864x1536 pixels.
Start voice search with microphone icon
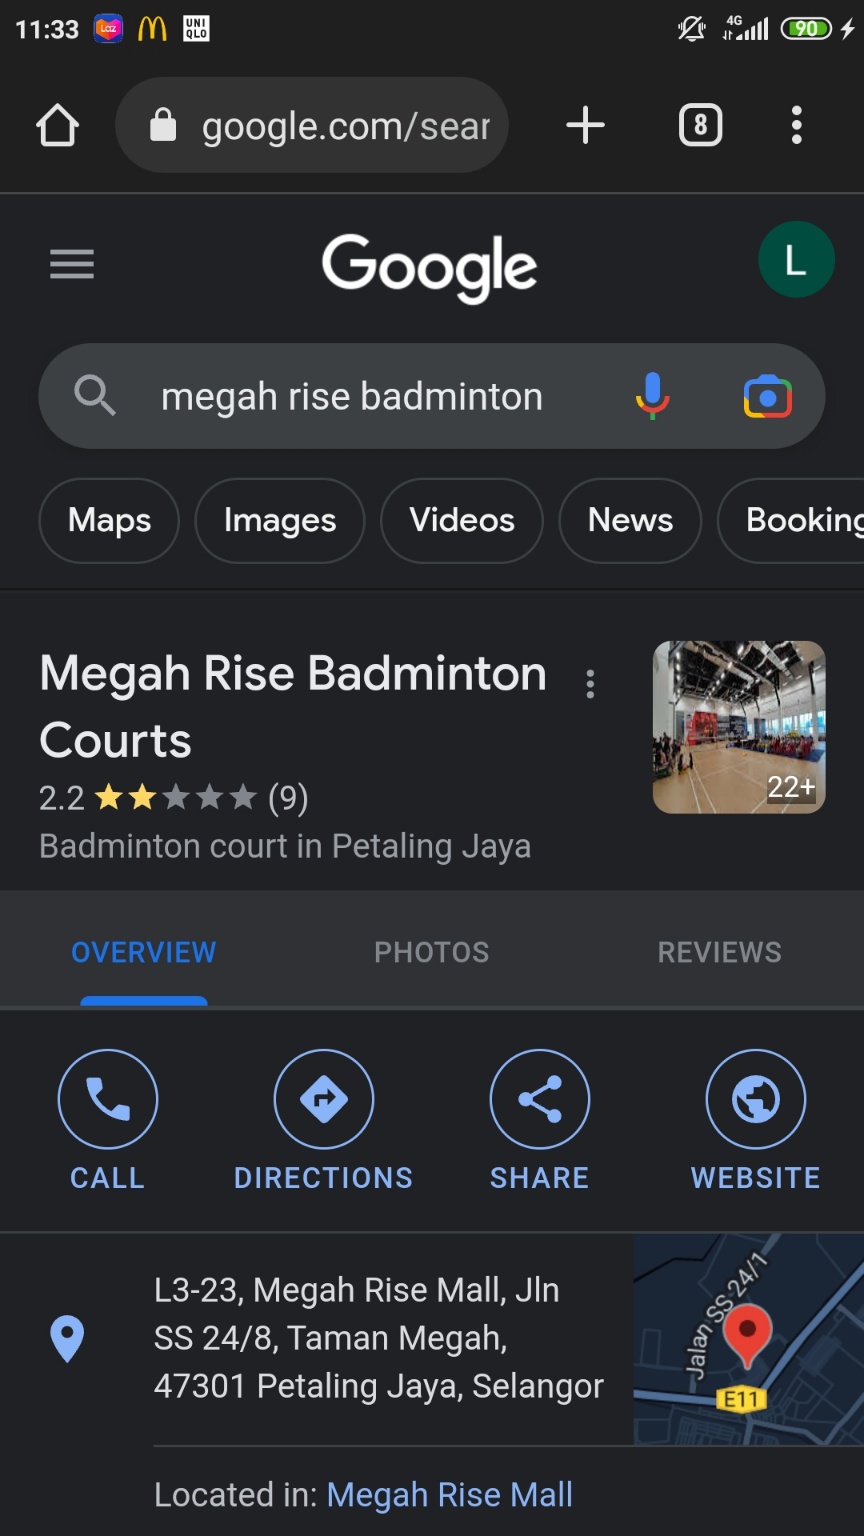click(x=652, y=396)
